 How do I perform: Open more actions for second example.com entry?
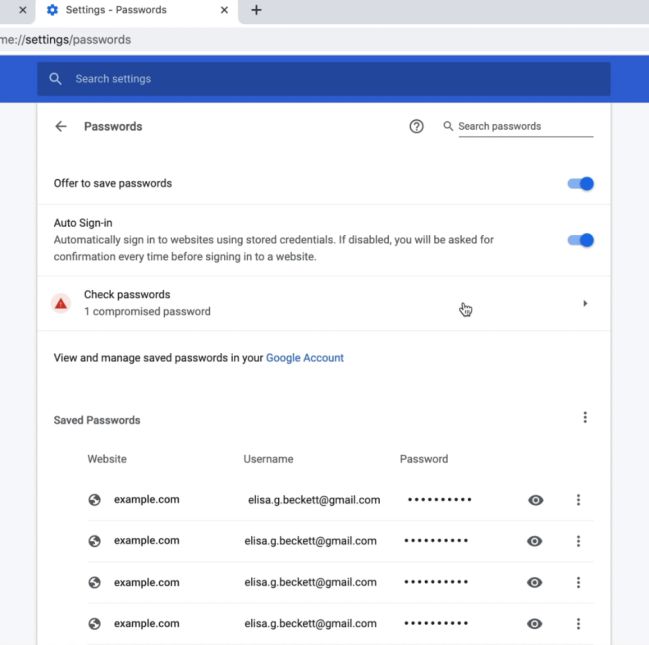pyautogui.click(x=578, y=541)
